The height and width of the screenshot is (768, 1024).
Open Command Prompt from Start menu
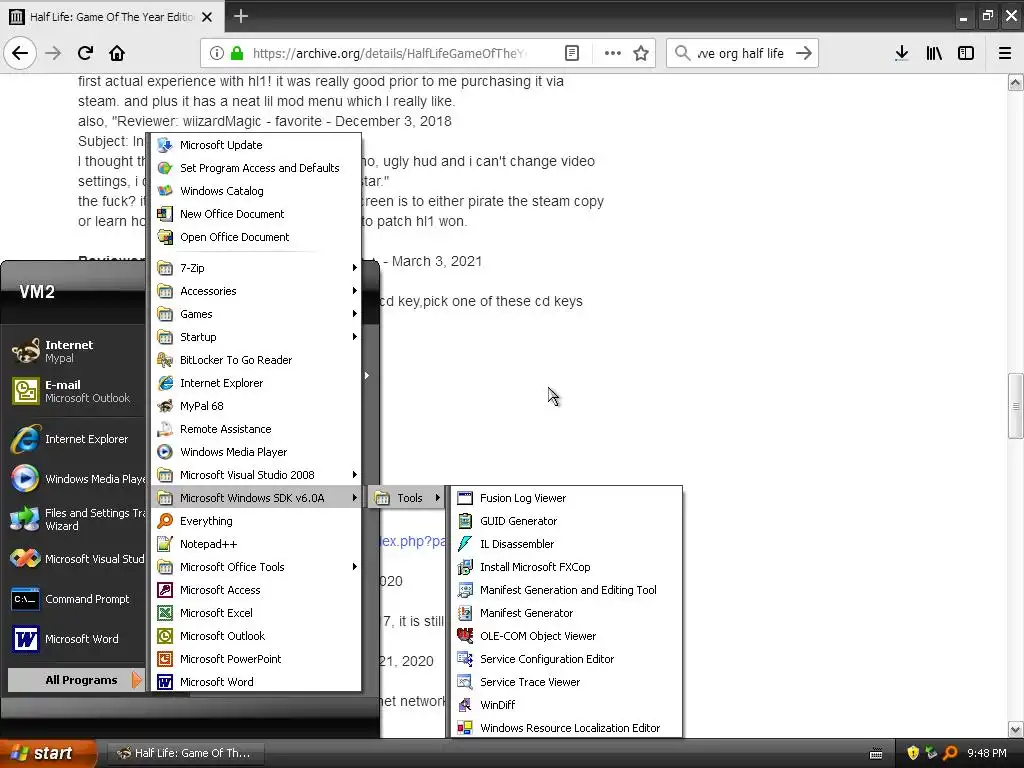point(76,599)
